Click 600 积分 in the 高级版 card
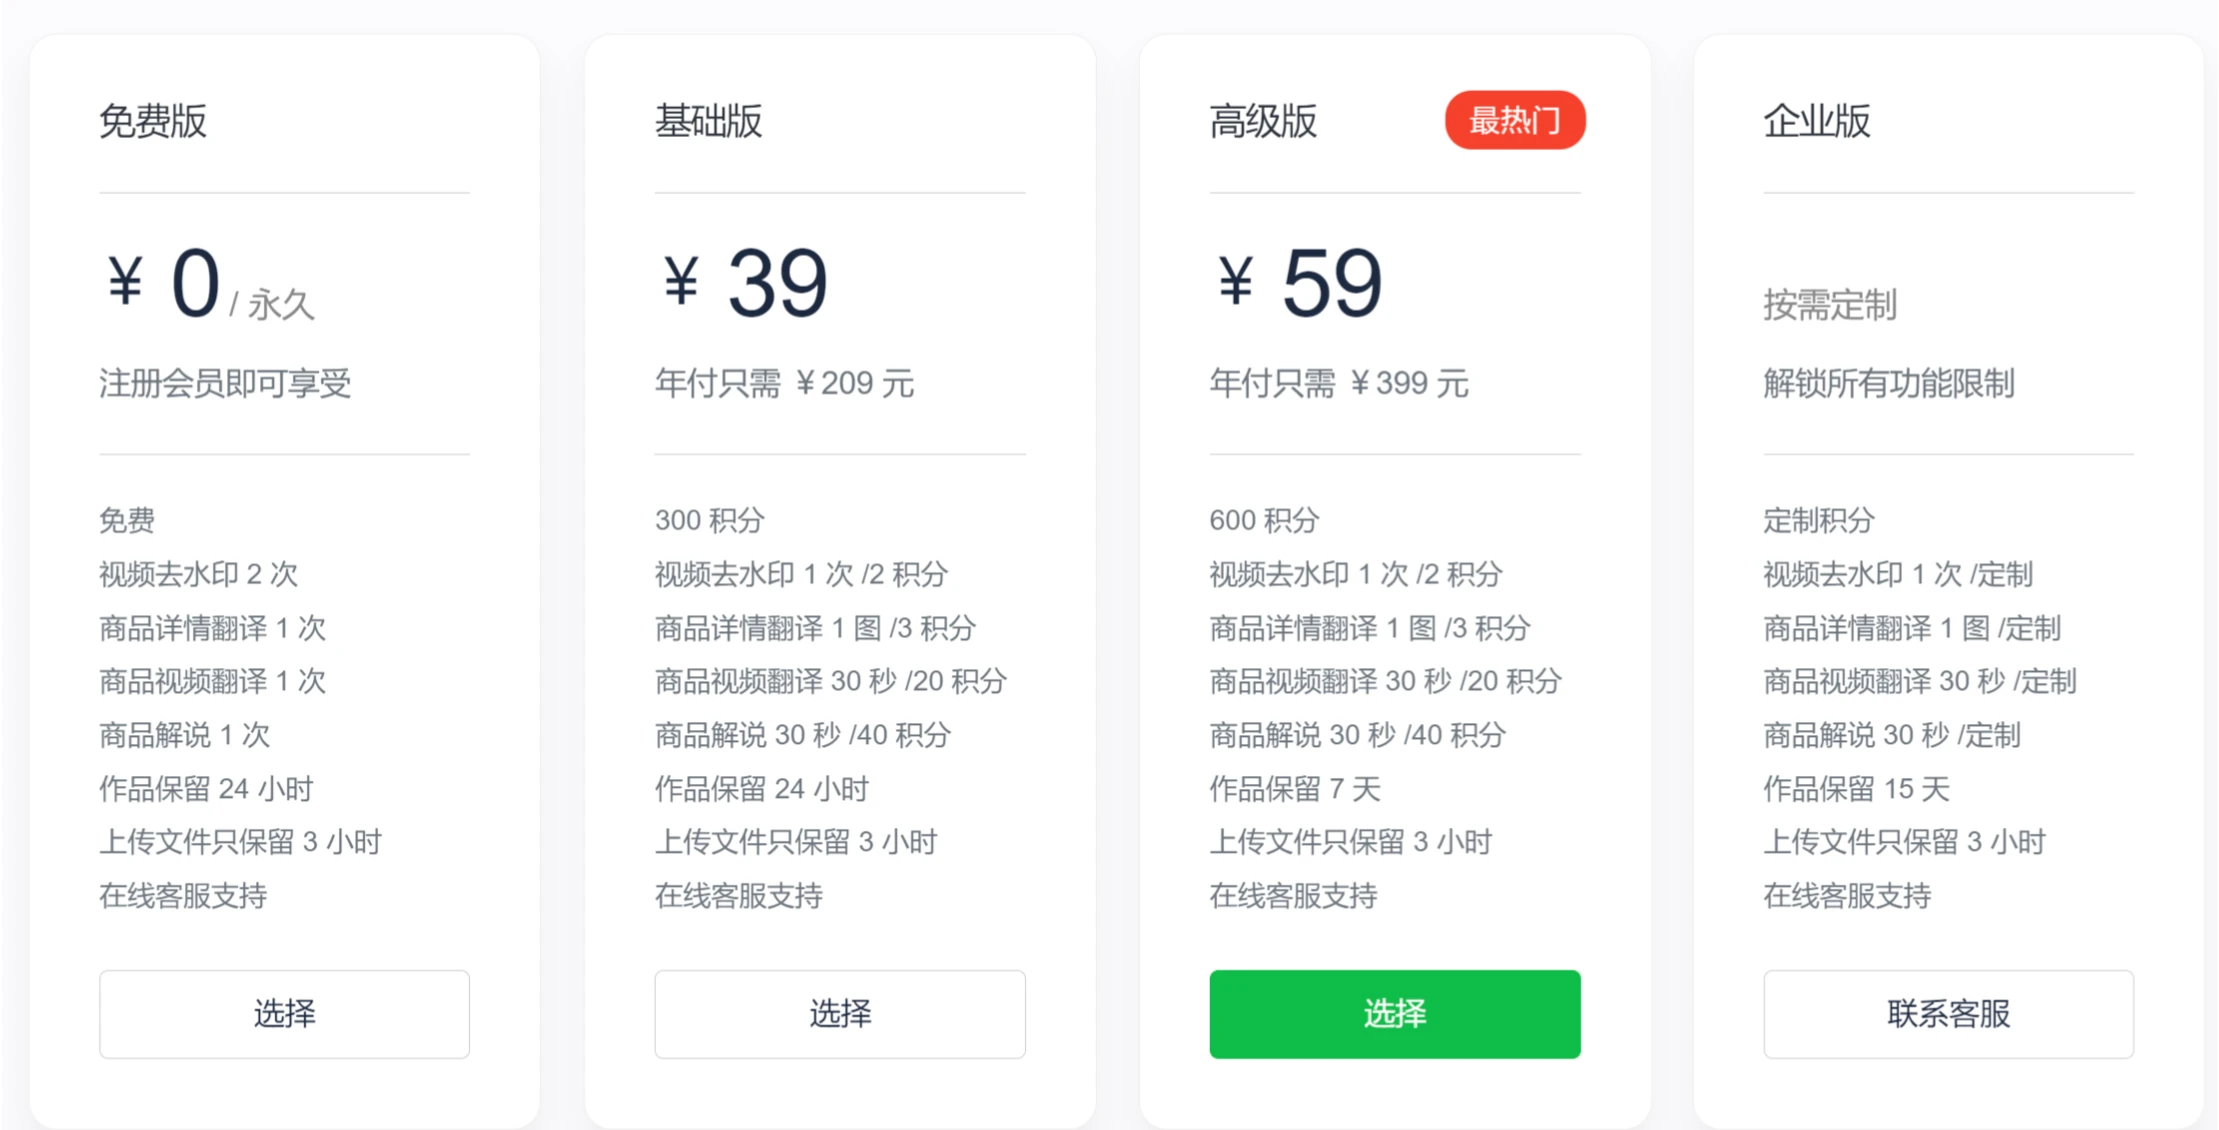Screen dimensions: 2219x1130 tap(1262, 519)
